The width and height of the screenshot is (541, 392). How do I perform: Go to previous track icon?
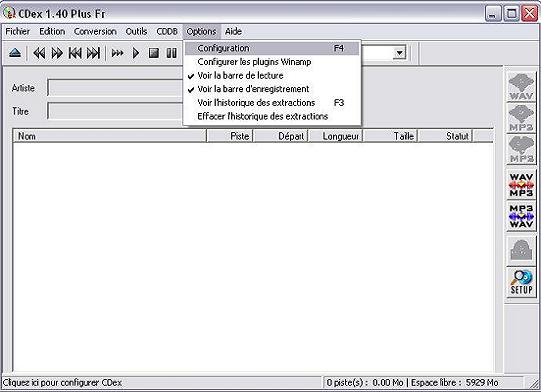coord(75,53)
